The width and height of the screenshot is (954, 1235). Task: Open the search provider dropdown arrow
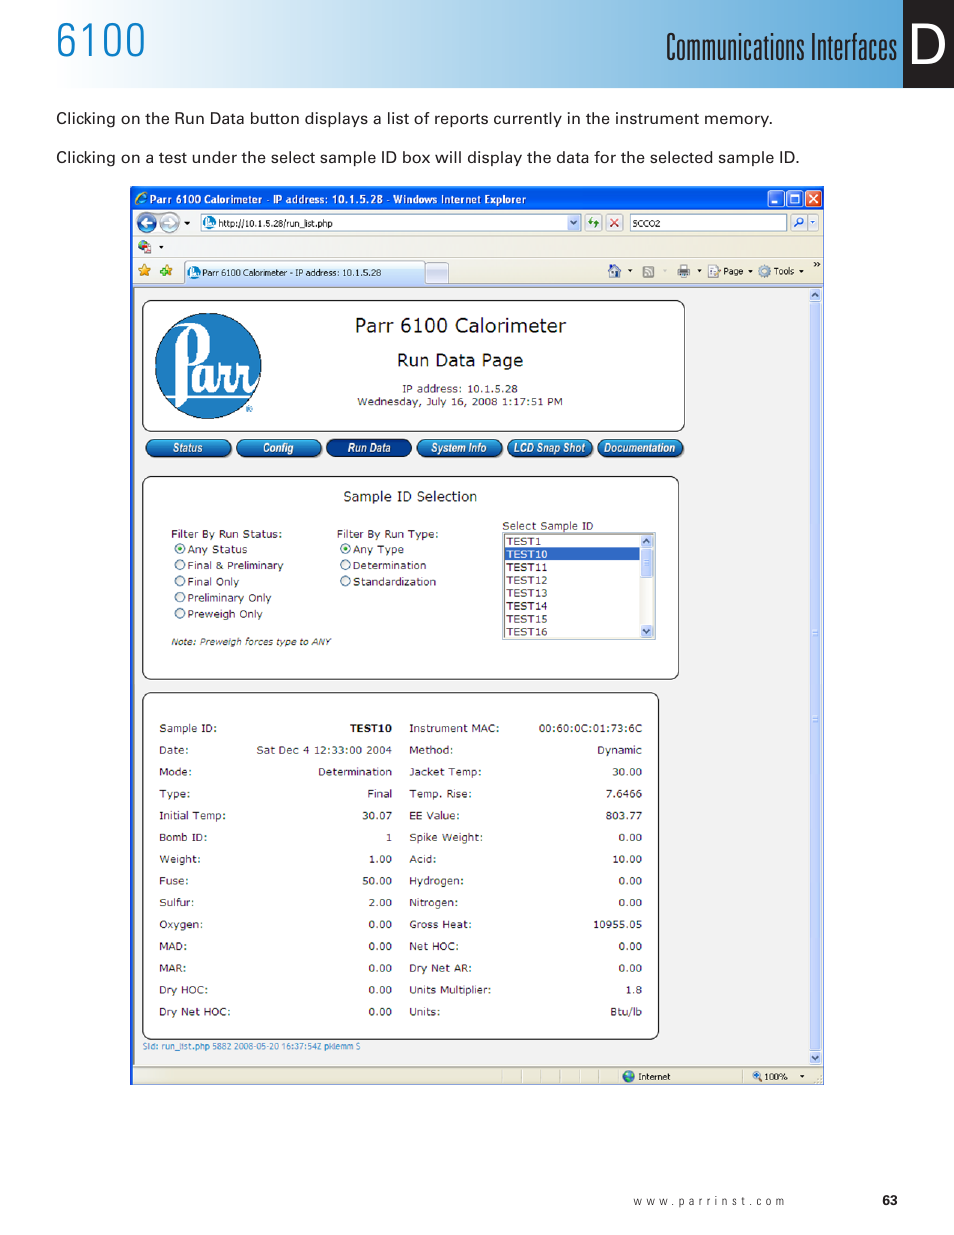pyautogui.click(x=813, y=223)
